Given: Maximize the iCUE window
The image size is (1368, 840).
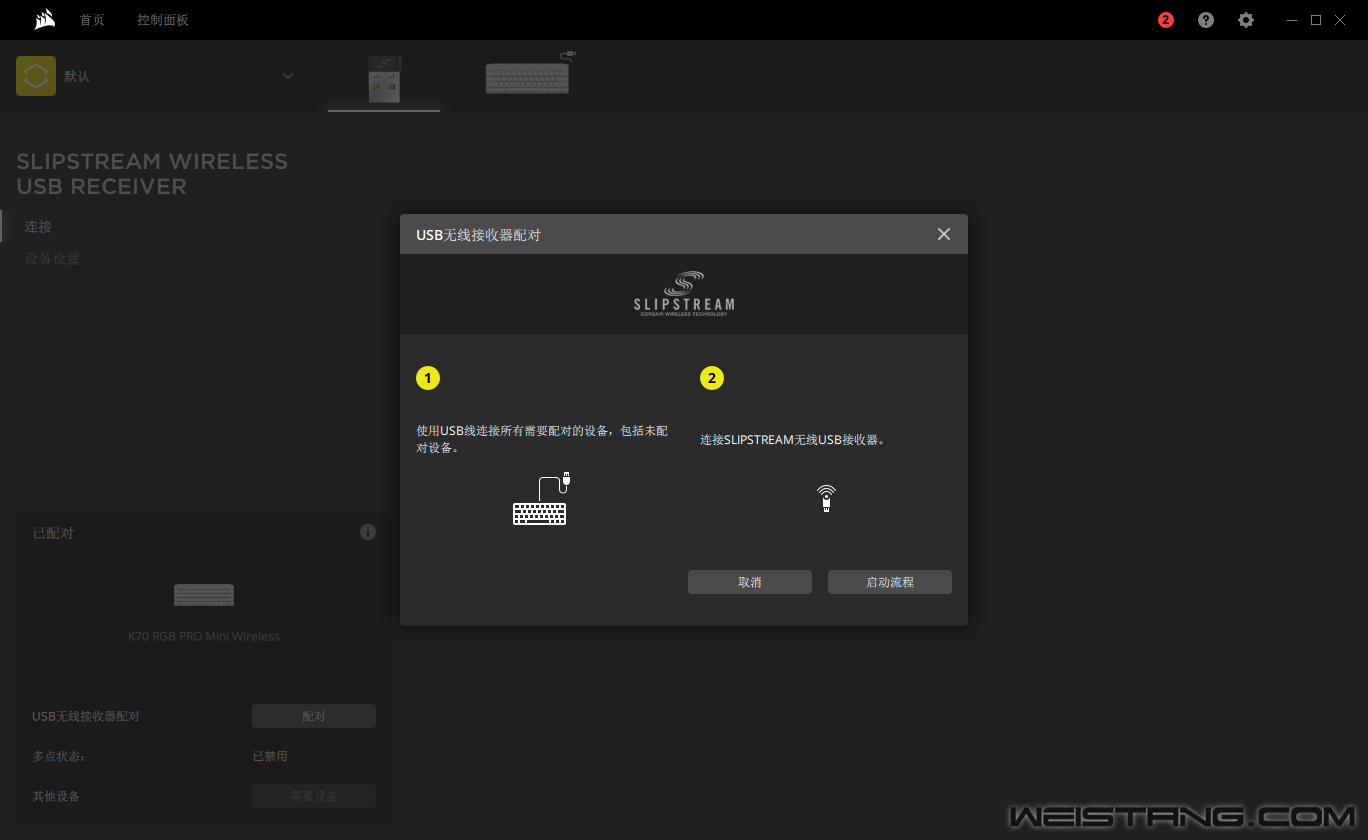Looking at the screenshot, I should click(1316, 20).
